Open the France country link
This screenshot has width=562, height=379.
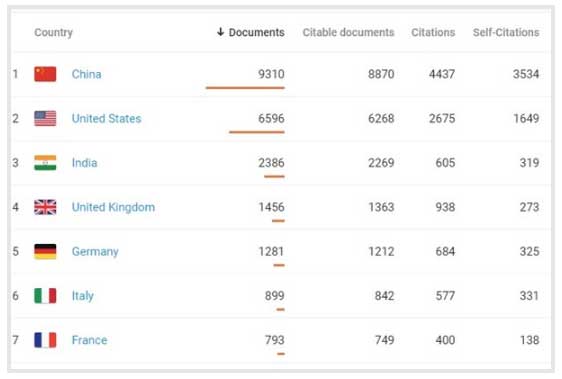click(90, 340)
